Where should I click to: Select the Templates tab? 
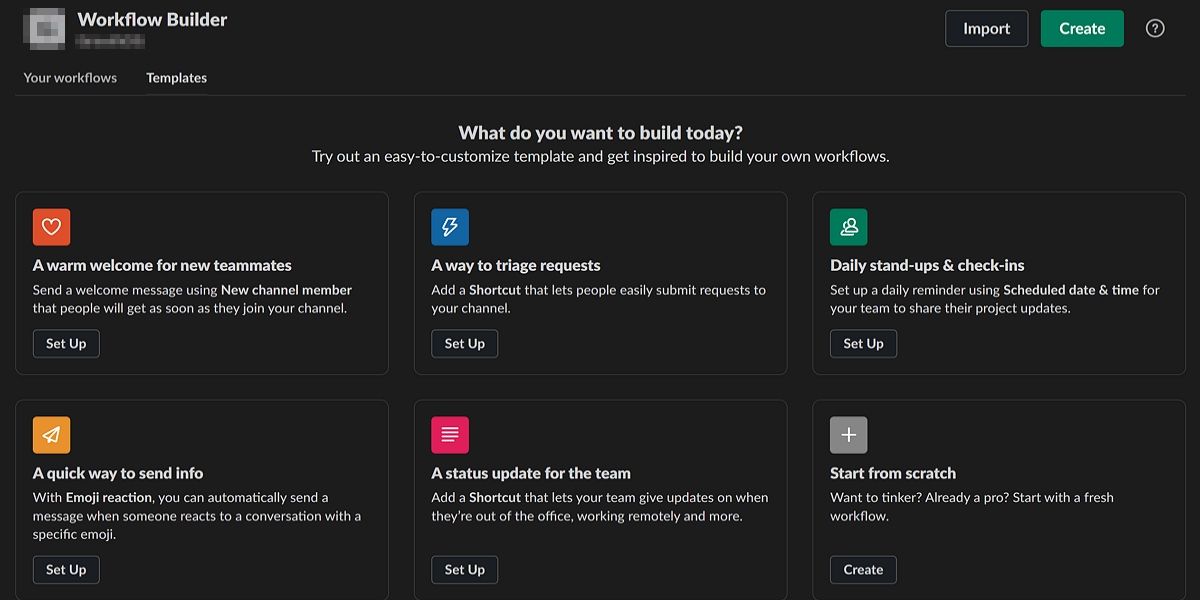176,77
